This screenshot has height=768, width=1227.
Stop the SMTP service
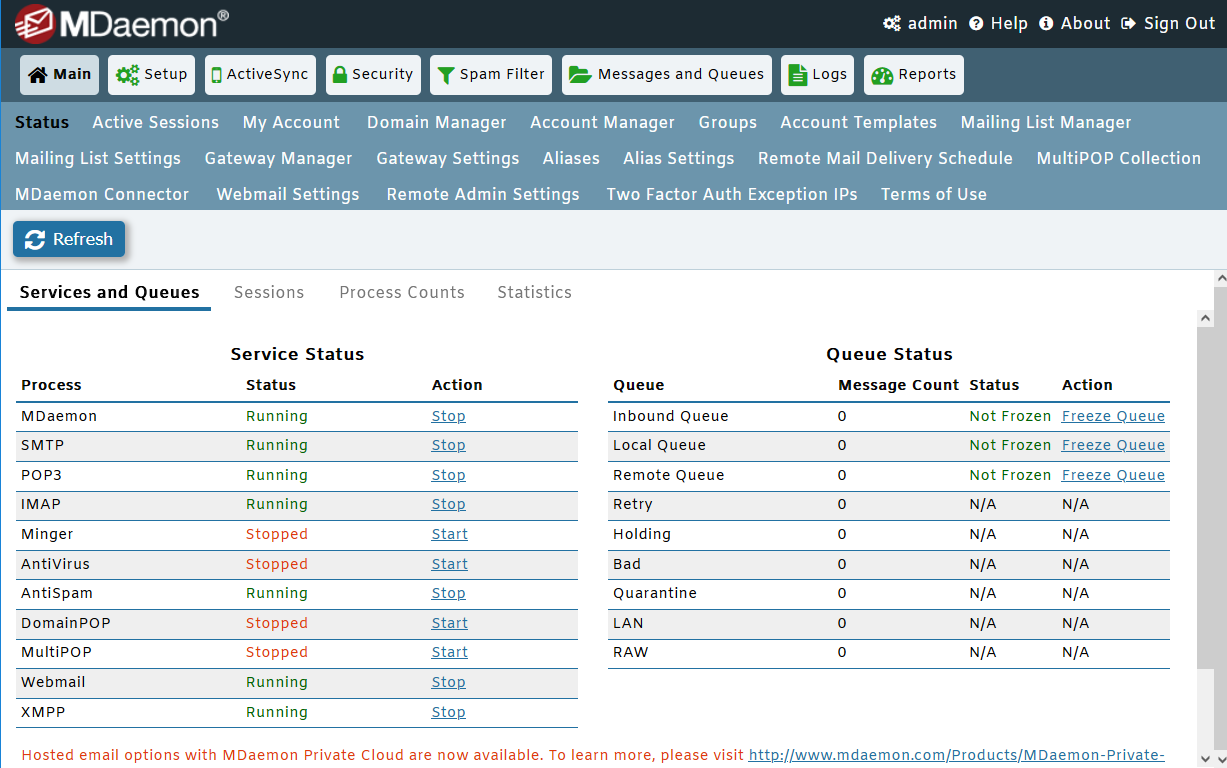tap(448, 444)
